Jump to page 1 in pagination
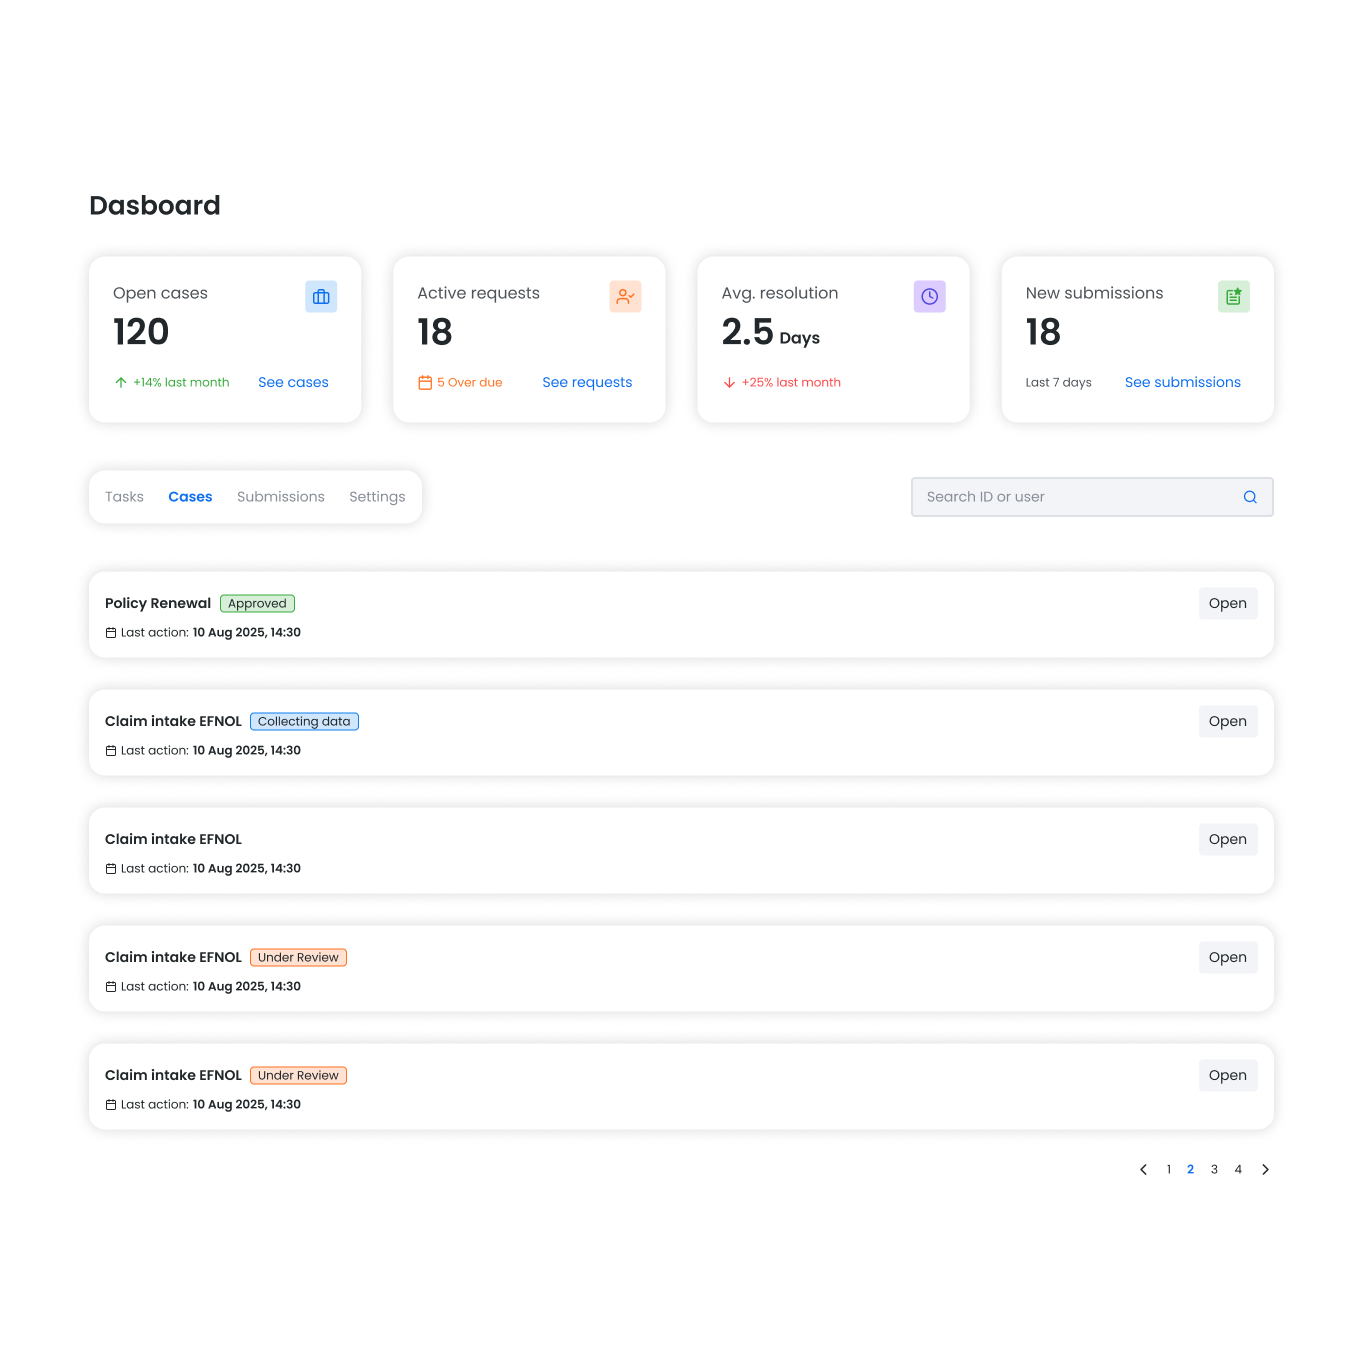The width and height of the screenshot is (1362, 1362). pyautogui.click(x=1168, y=1170)
